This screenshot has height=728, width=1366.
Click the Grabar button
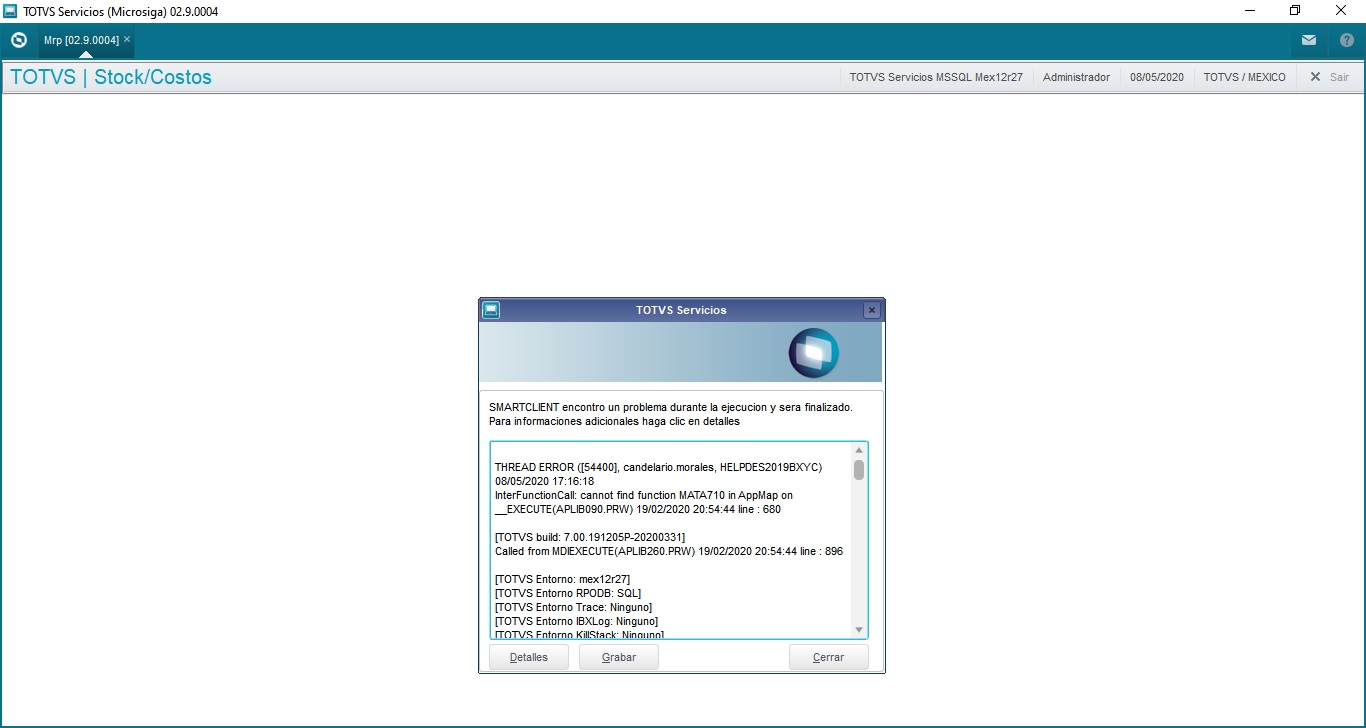pyautogui.click(x=619, y=657)
